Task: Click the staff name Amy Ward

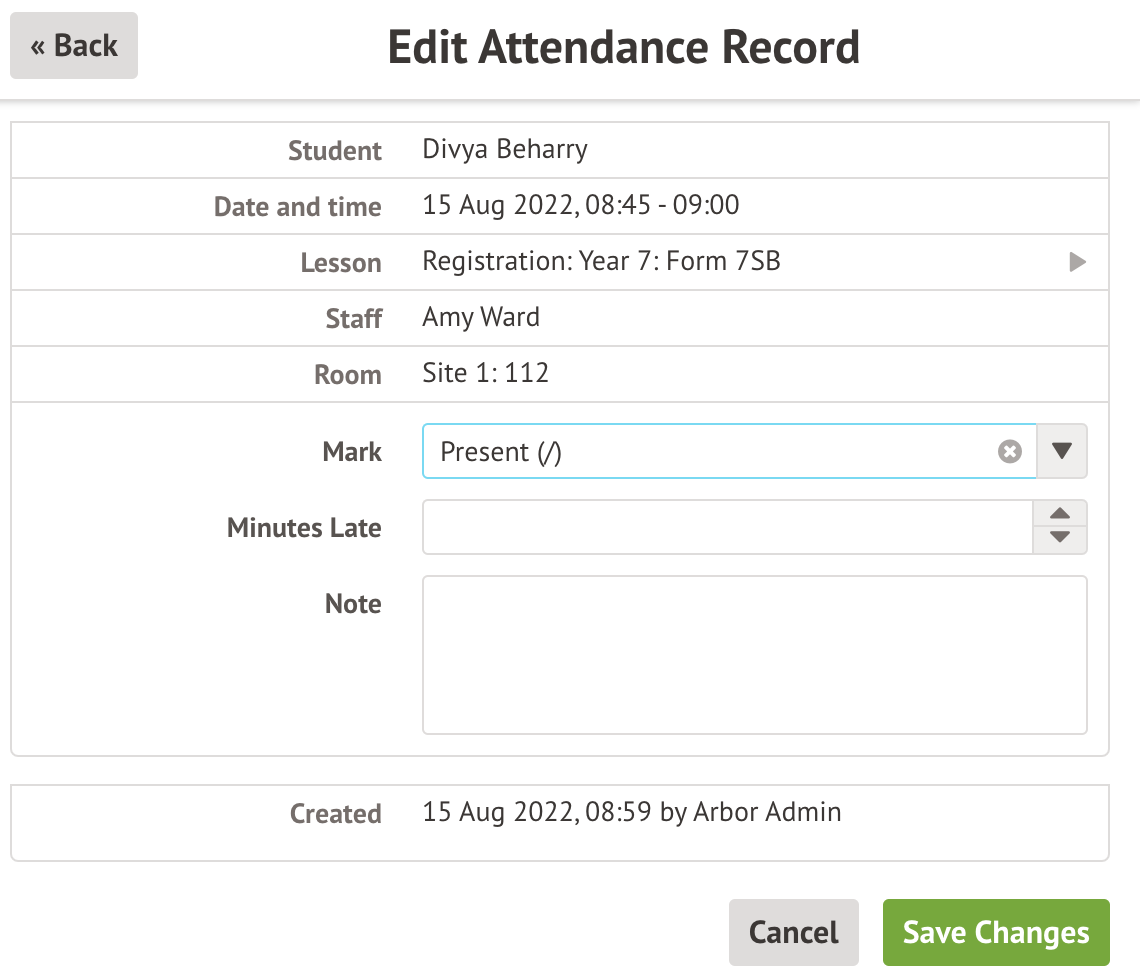Action: pos(481,318)
